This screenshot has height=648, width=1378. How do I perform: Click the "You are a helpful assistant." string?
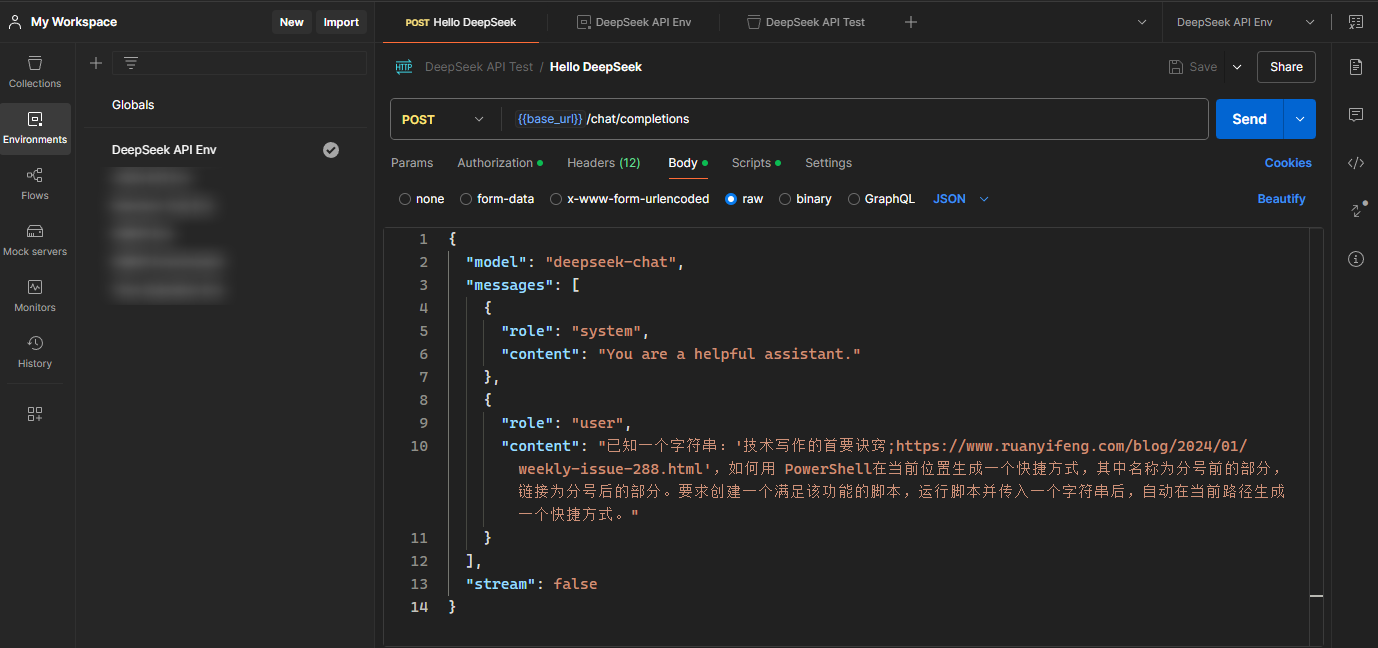729,354
